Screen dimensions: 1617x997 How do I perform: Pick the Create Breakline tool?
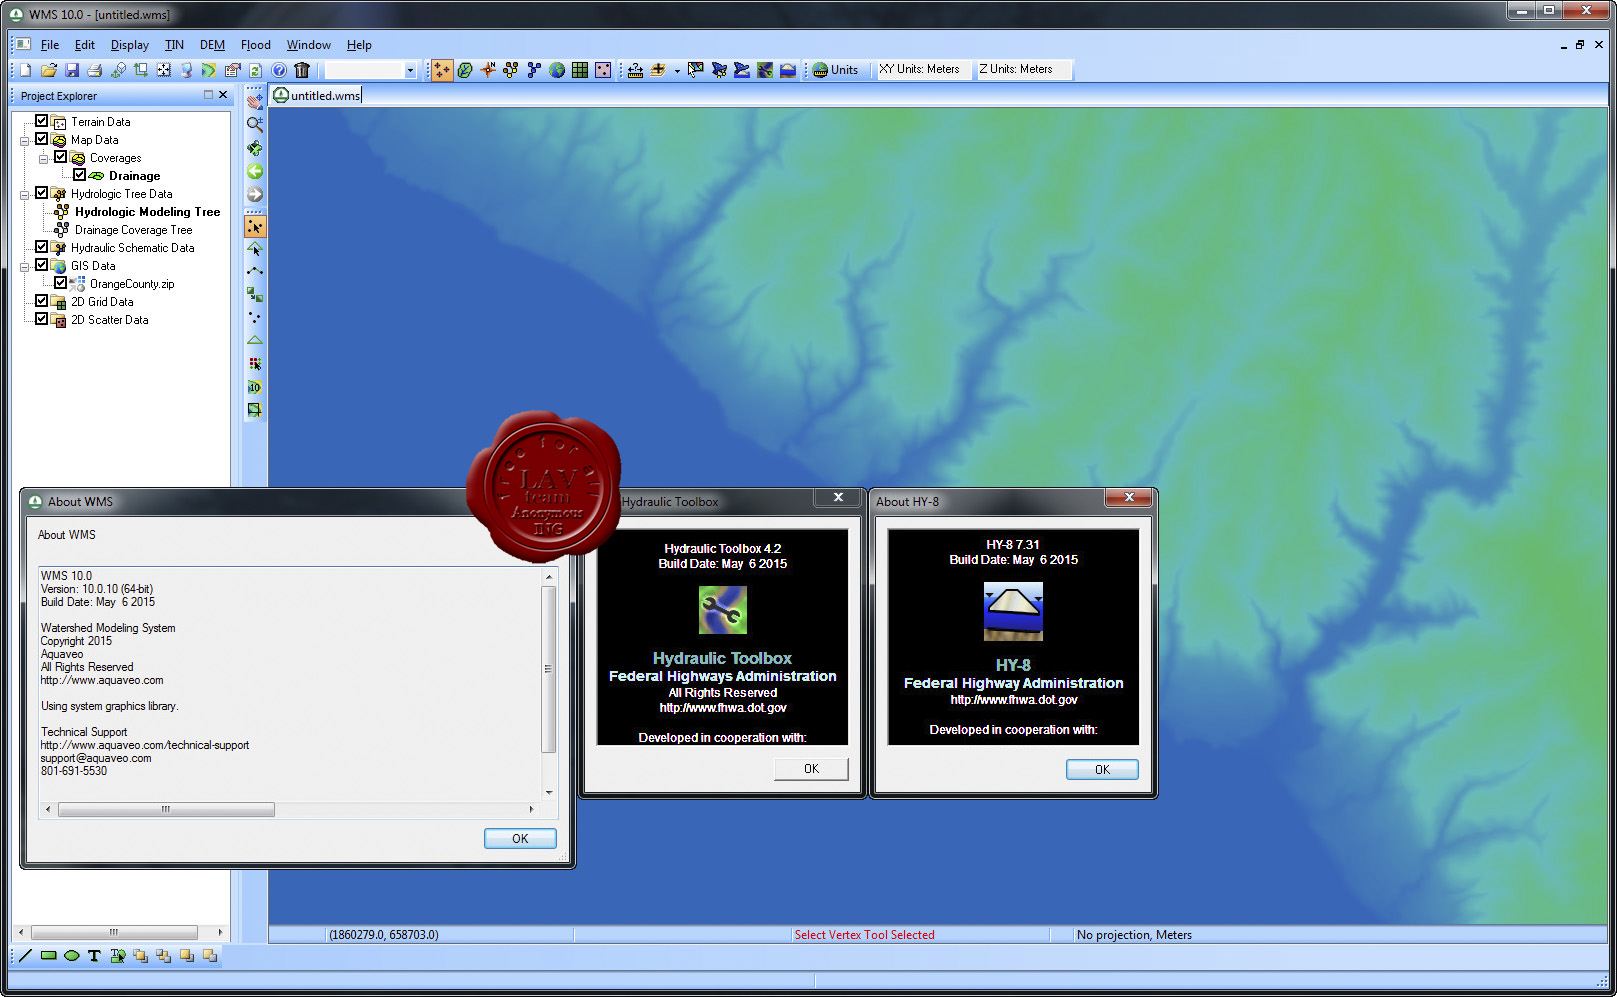(x=255, y=272)
